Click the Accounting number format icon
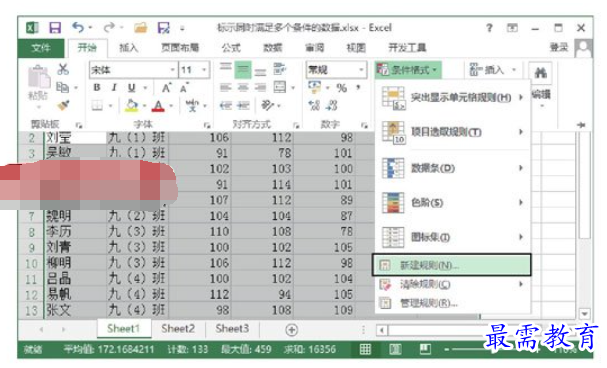 pyautogui.click(x=314, y=87)
